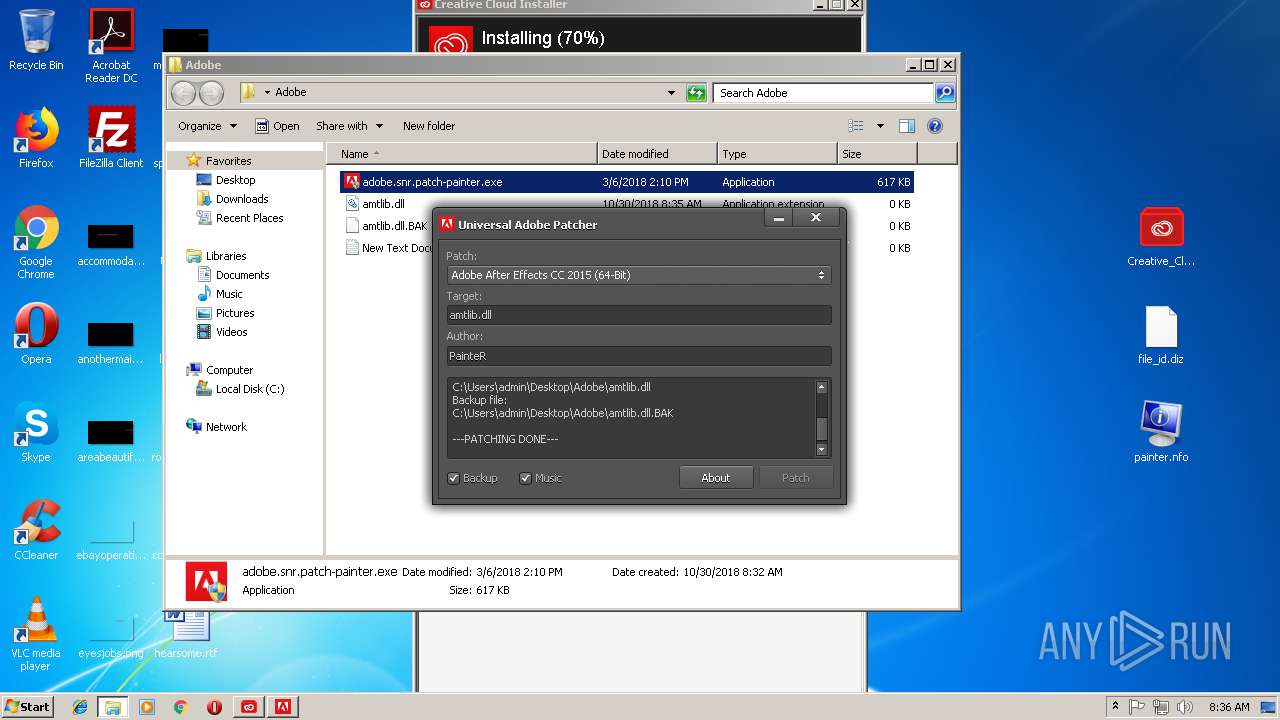
Task: Click the About button in patcher
Action: coord(716,478)
